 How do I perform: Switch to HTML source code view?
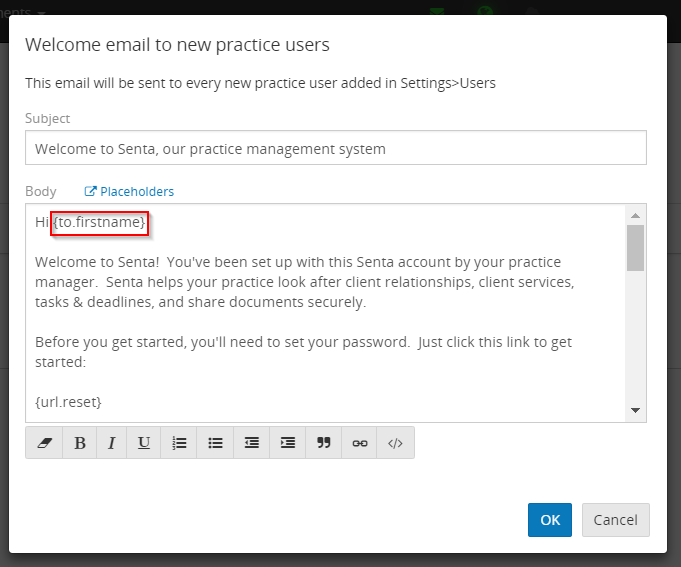tap(395, 443)
